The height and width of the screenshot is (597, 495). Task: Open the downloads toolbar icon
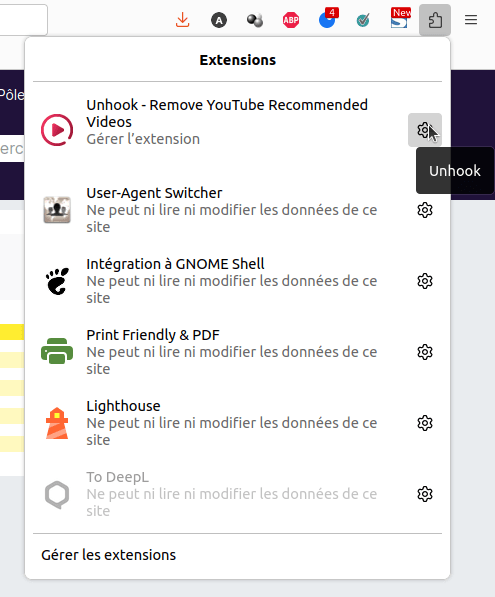[x=183, y=20]
